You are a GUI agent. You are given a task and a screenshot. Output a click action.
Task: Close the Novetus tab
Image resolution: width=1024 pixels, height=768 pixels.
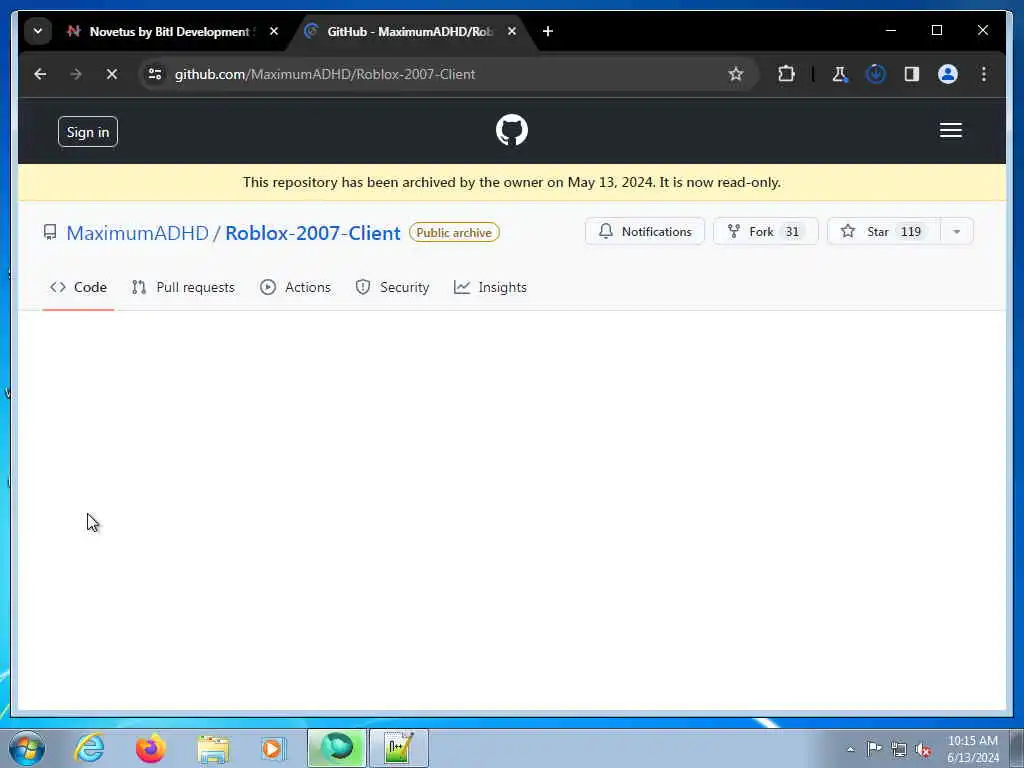274,31
